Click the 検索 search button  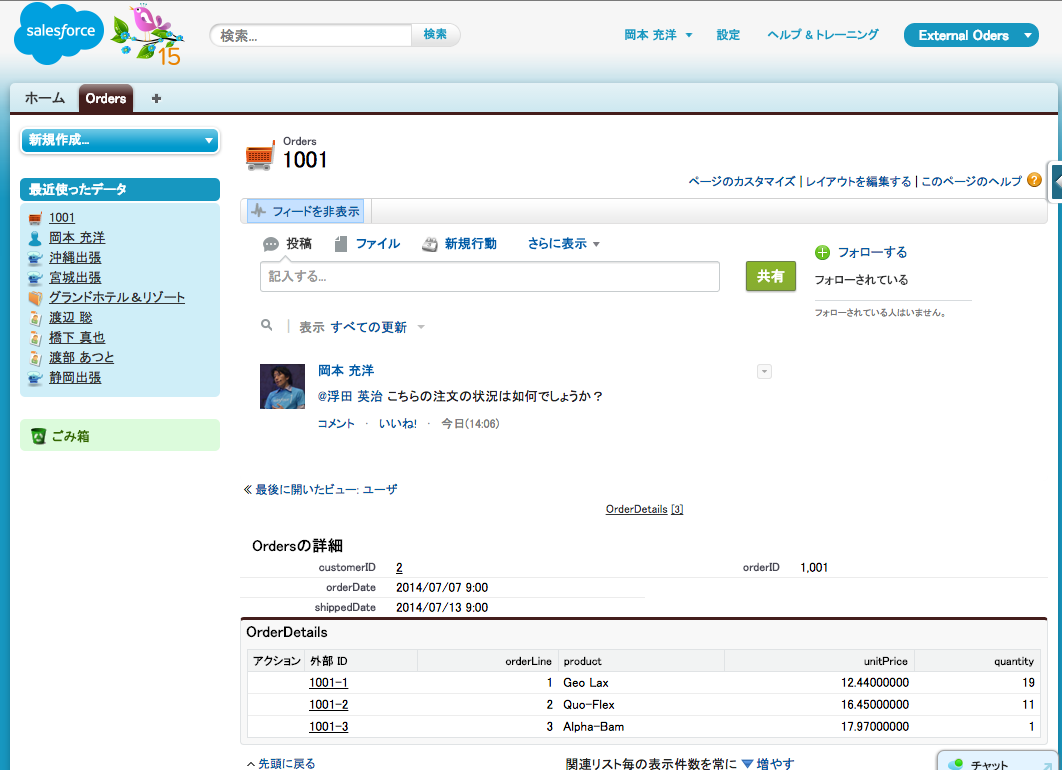(x=436, y=35)
